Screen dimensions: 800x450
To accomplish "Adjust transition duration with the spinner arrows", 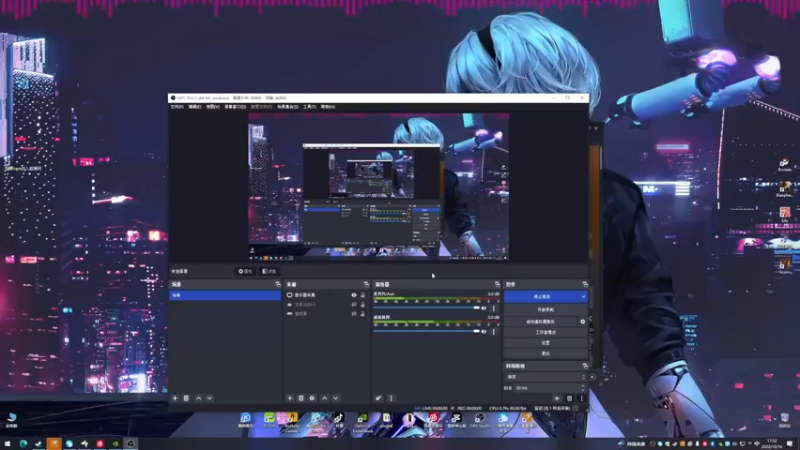I will pos(583,388).
